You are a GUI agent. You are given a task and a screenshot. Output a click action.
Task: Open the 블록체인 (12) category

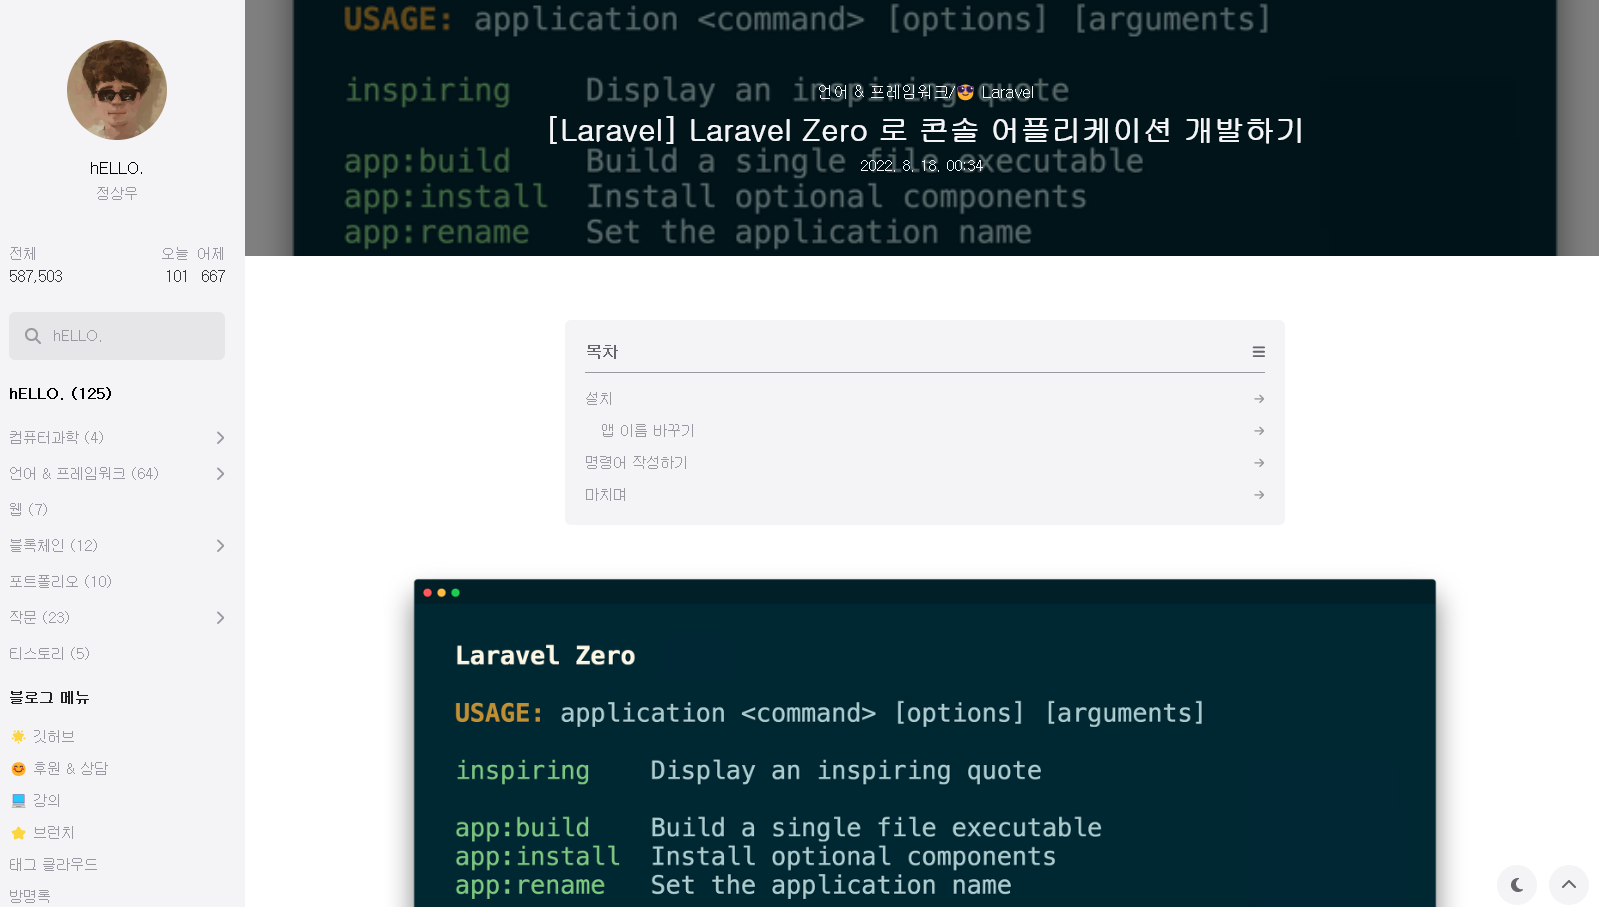[x=54, y=545]
